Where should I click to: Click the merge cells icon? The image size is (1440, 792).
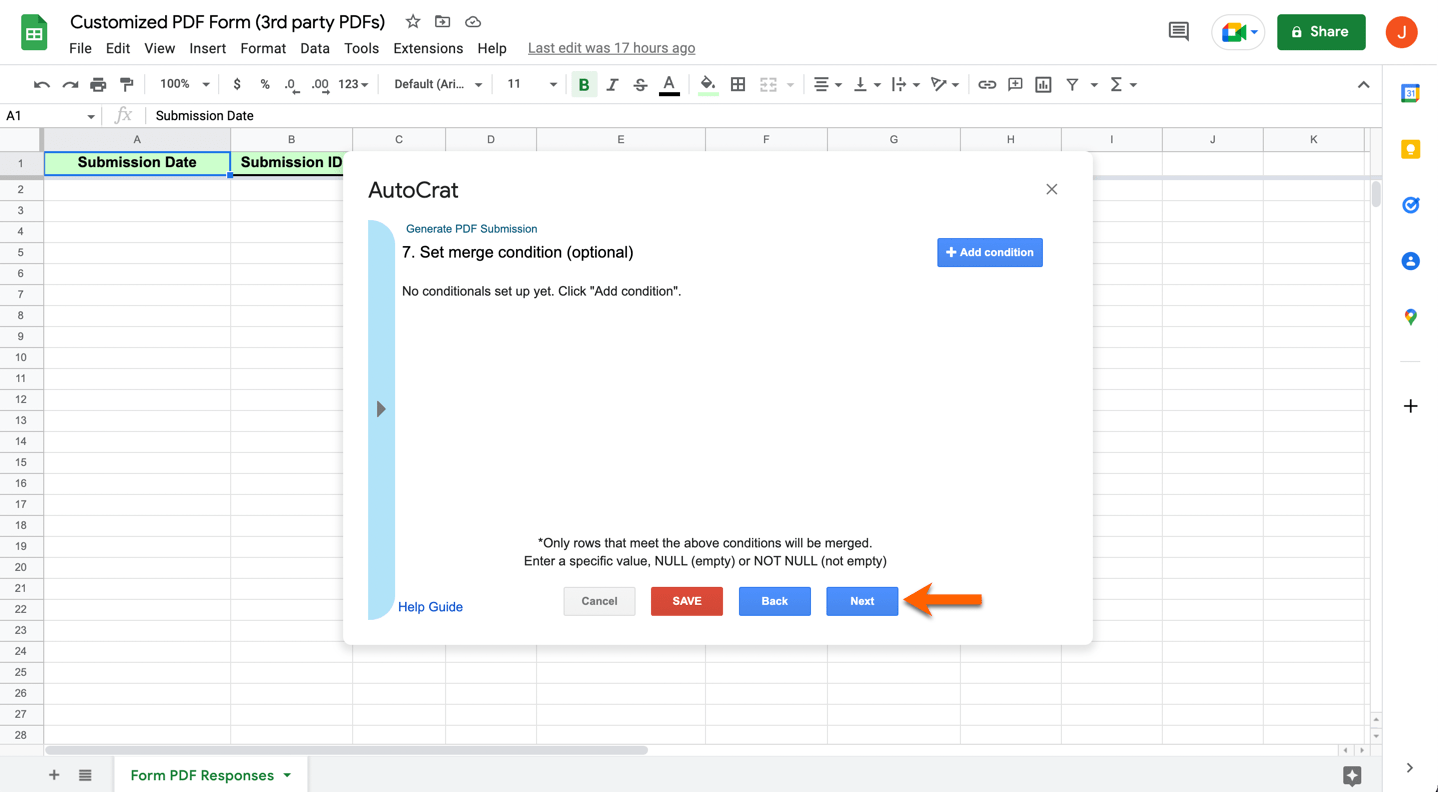[x=768, y=85]
